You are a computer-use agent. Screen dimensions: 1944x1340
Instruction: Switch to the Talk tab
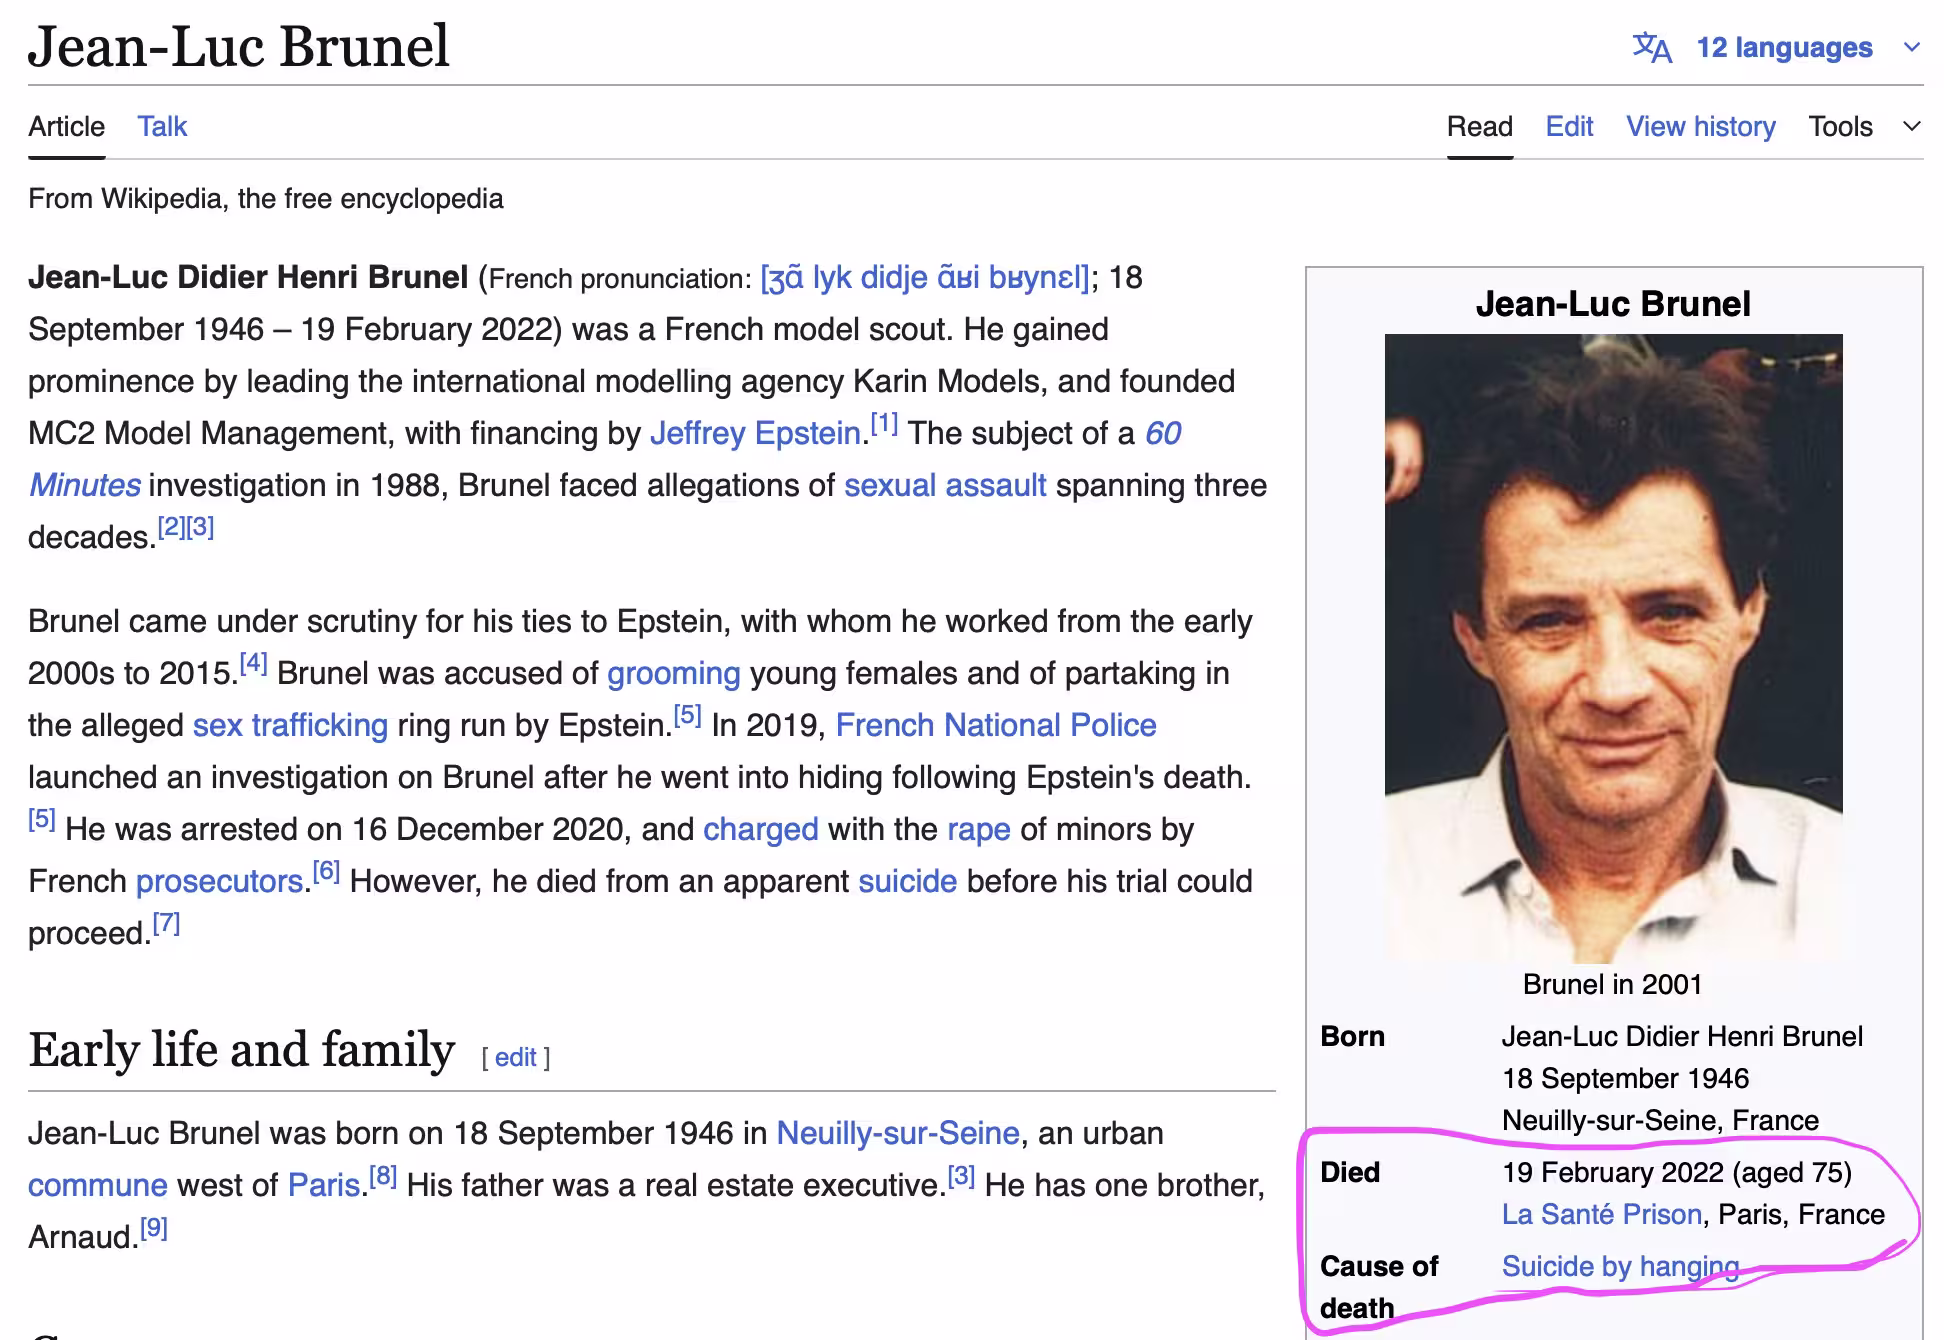pyautogui.click(x=162, y=126)
